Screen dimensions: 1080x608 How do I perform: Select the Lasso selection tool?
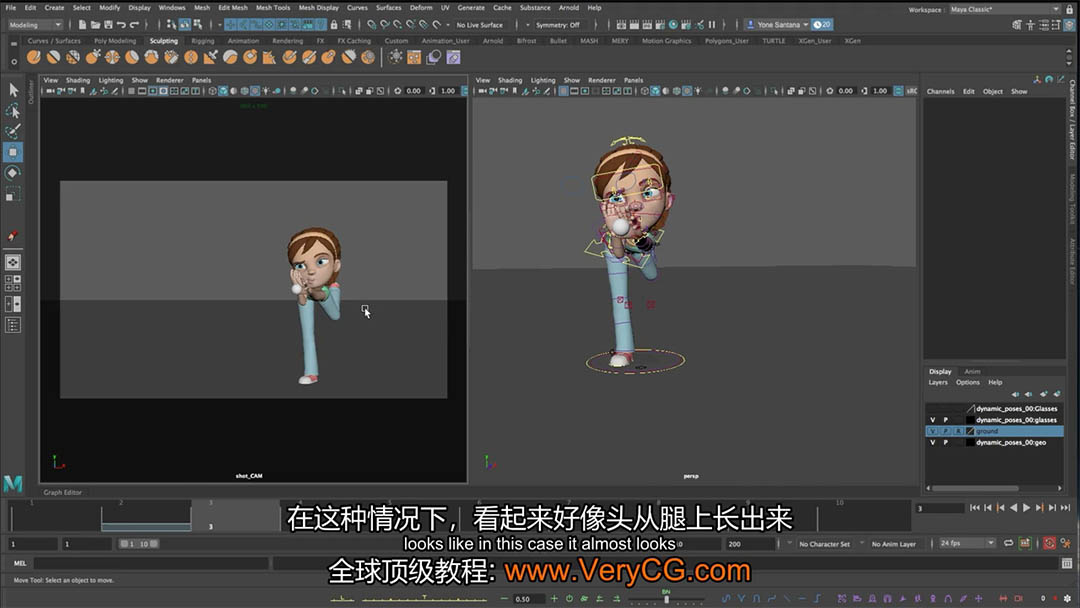(13, 111)
